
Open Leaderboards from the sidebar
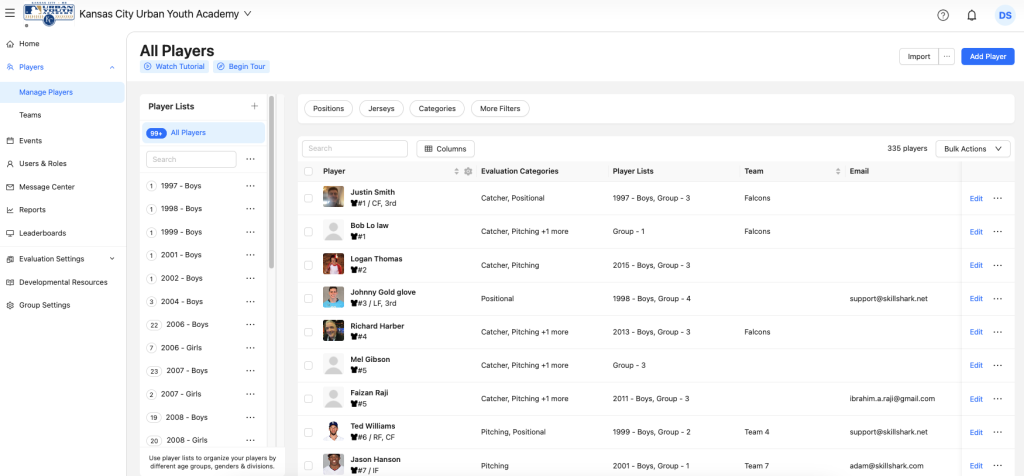pos(42,233)
